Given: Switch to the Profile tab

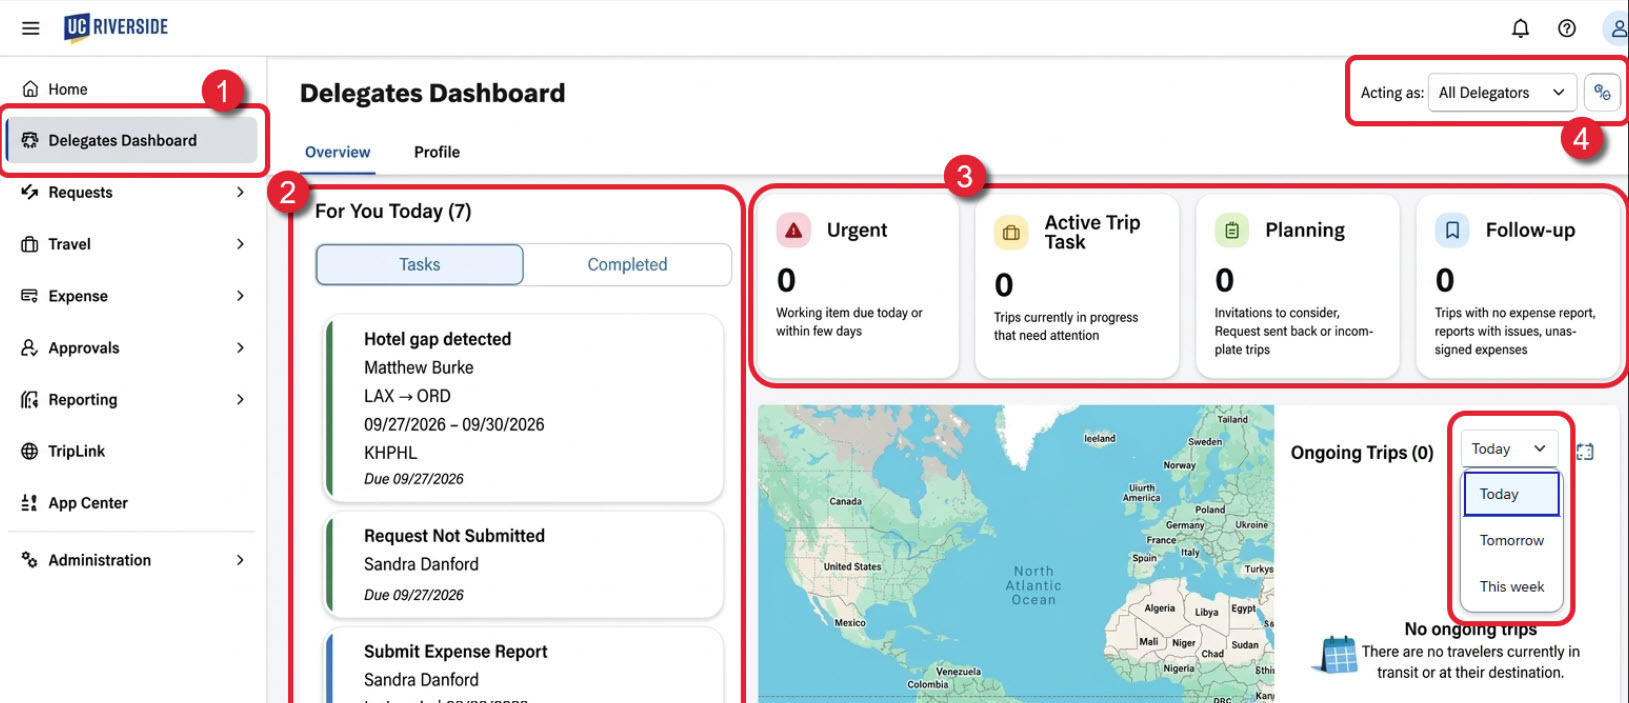Looking at the screenshot, I should click(x=437, y=152).
